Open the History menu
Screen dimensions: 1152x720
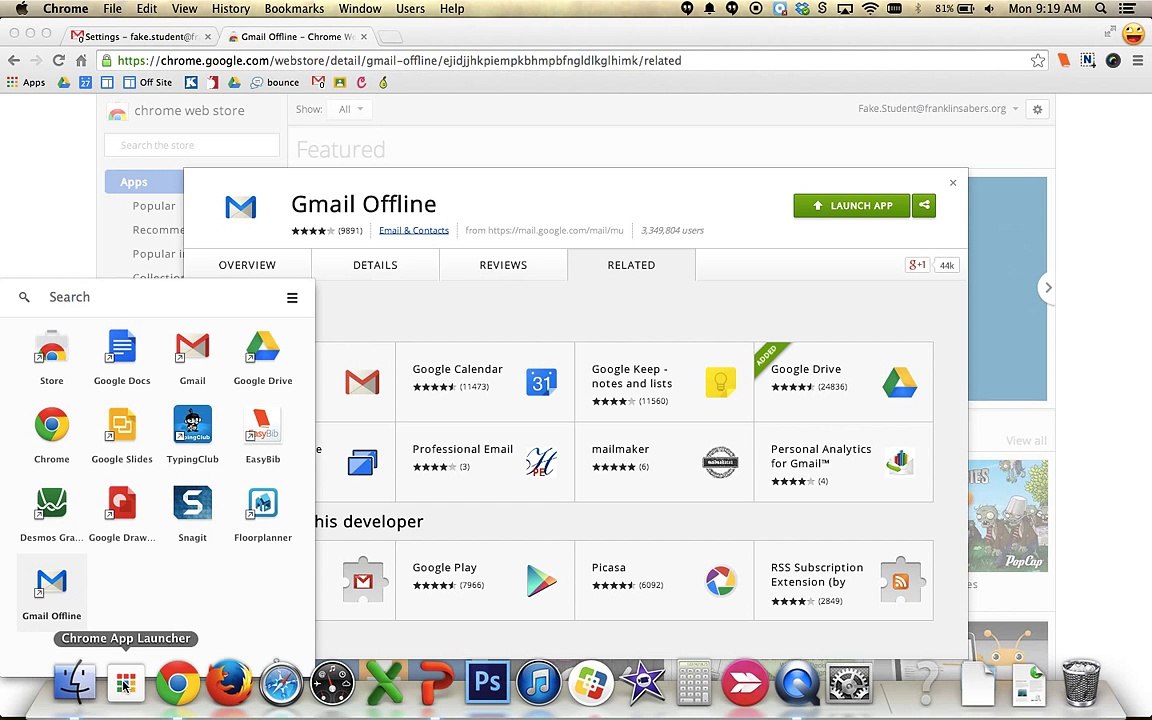231,9
